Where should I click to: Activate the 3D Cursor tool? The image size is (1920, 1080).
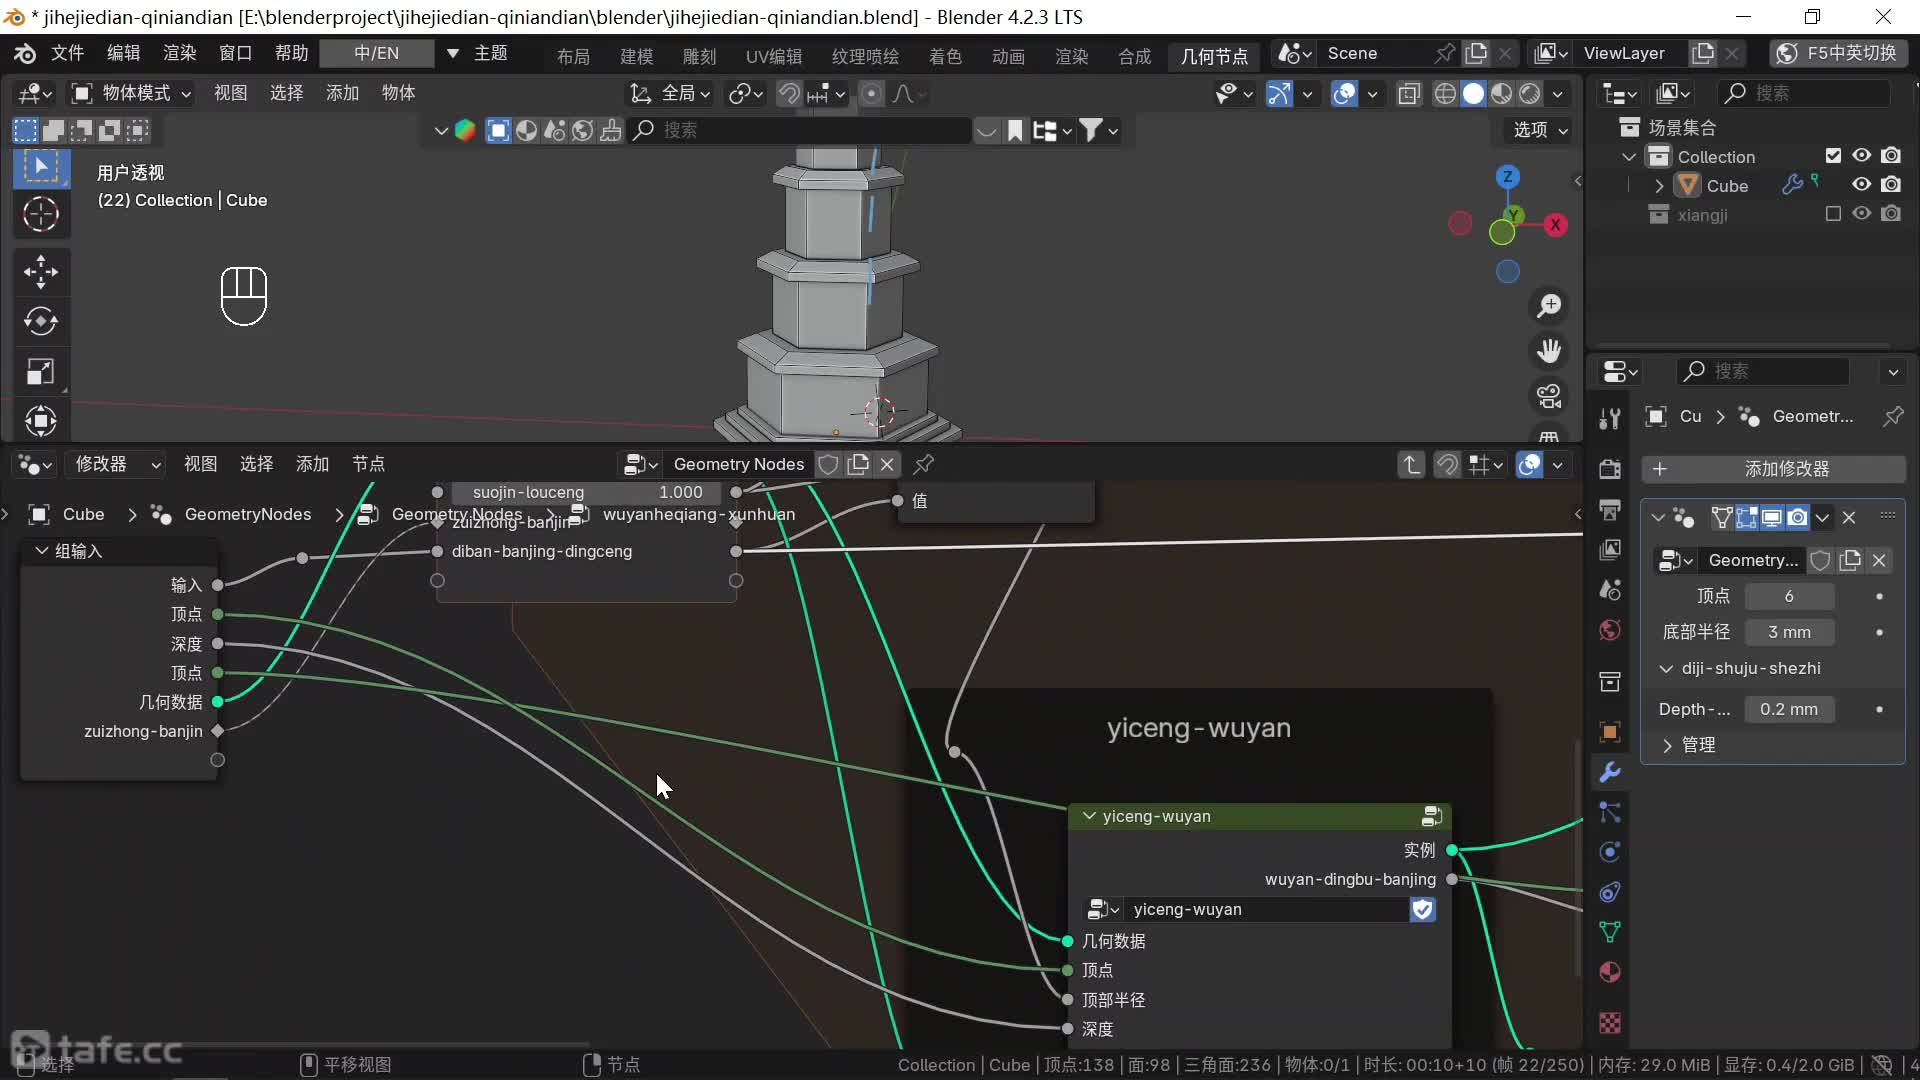[40, 214]
